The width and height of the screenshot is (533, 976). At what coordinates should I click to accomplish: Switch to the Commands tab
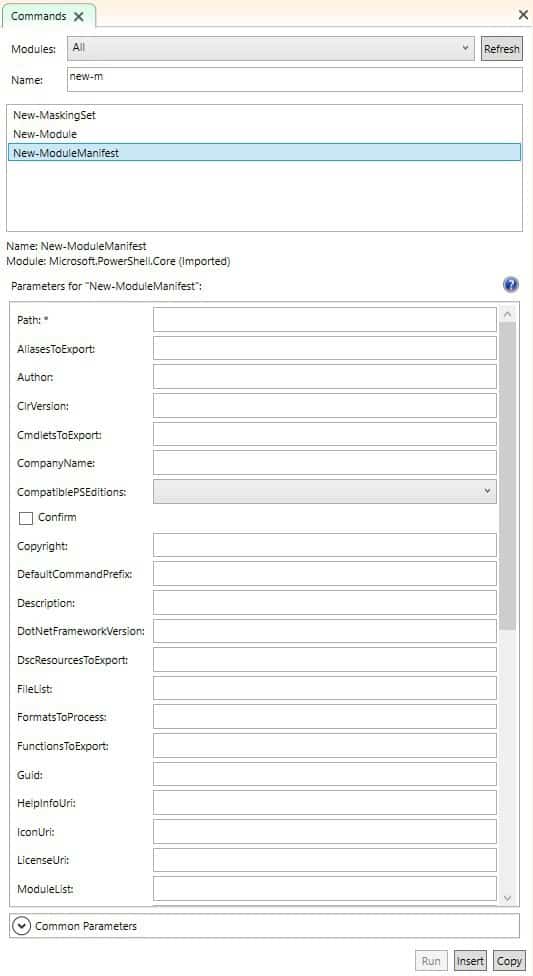coord(39,17)
